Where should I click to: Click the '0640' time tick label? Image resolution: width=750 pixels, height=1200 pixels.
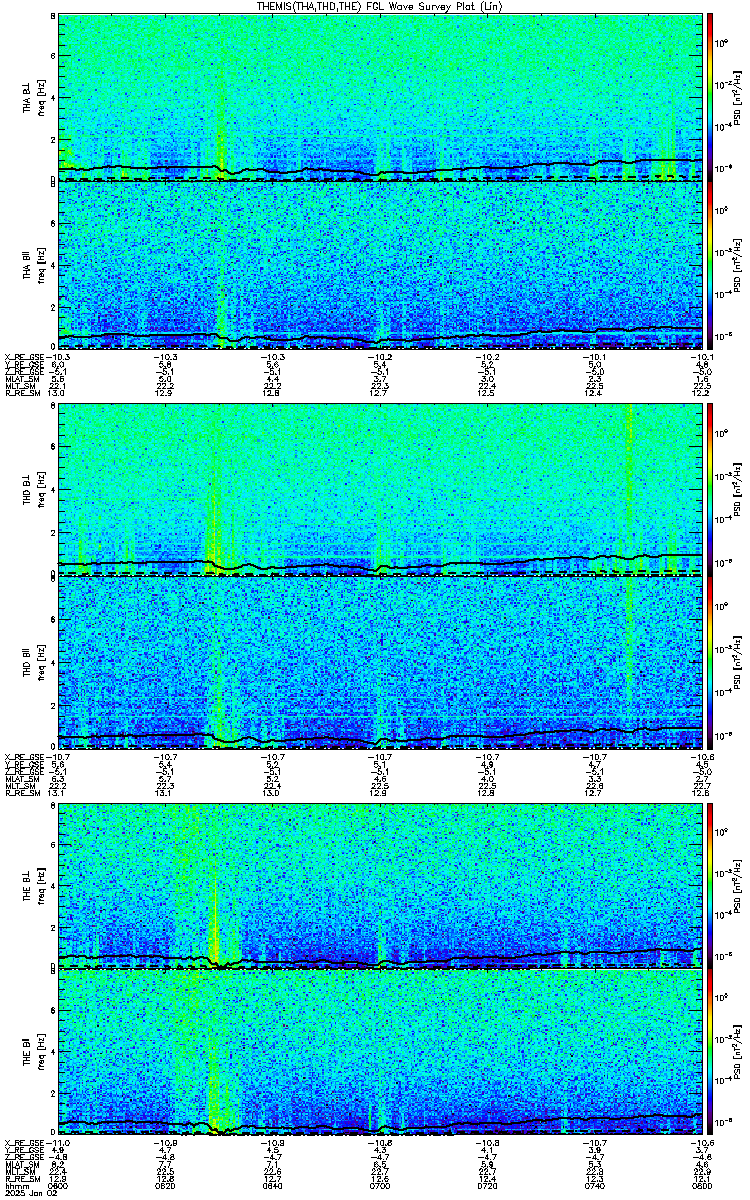pyautogui.click(x=272, y=1186)
